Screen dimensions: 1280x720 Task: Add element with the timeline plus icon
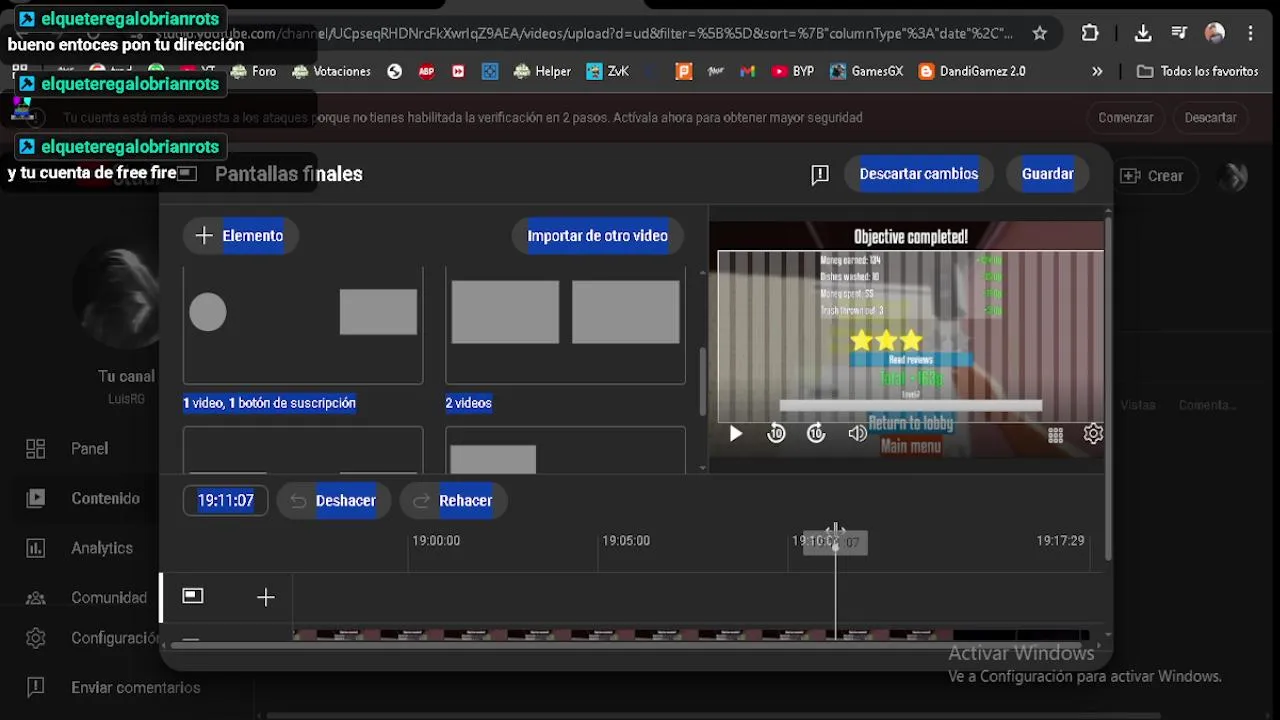265,597
